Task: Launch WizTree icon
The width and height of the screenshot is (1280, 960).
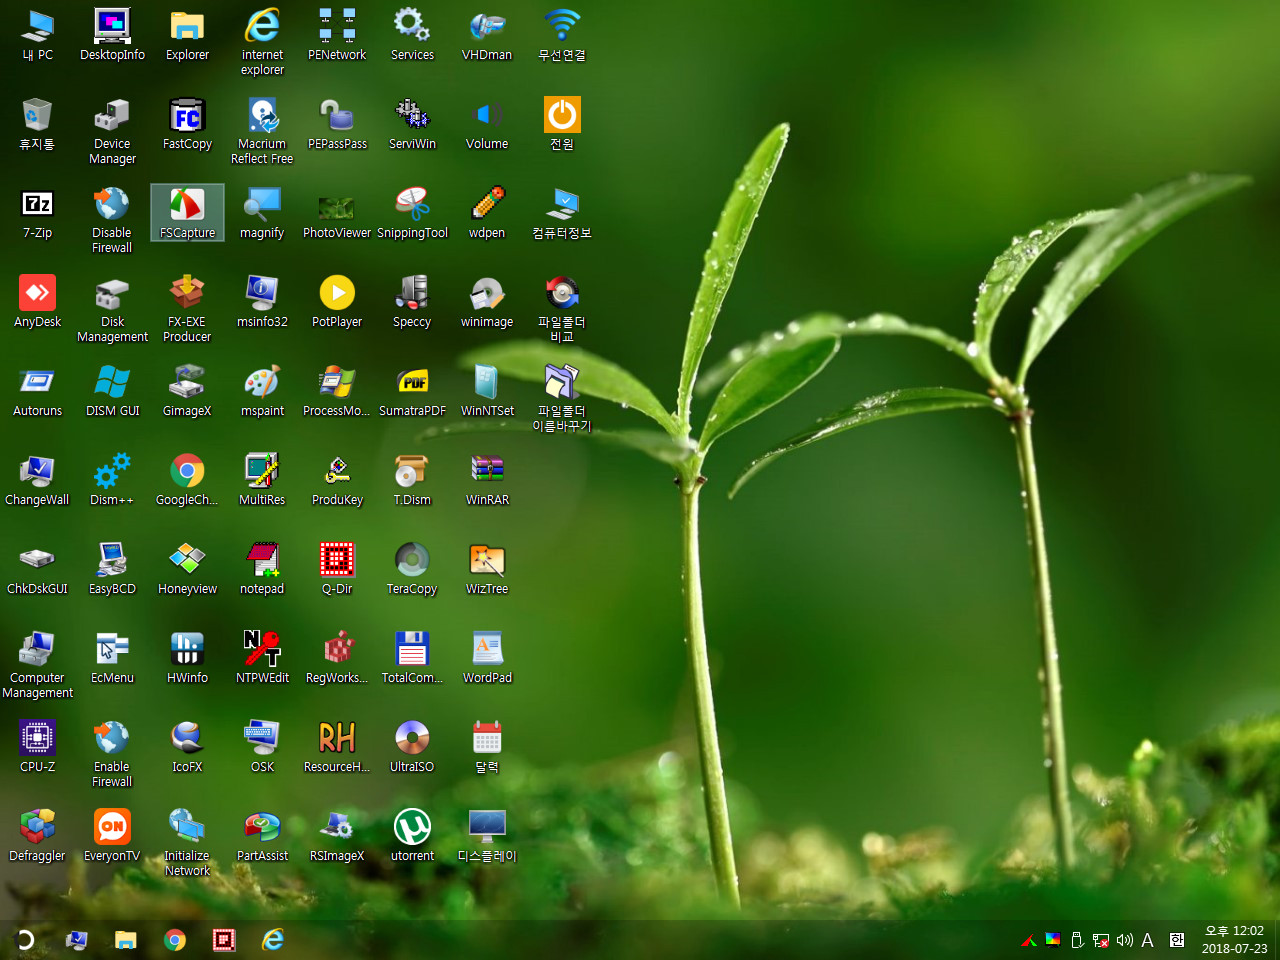Action: (487, 569)
